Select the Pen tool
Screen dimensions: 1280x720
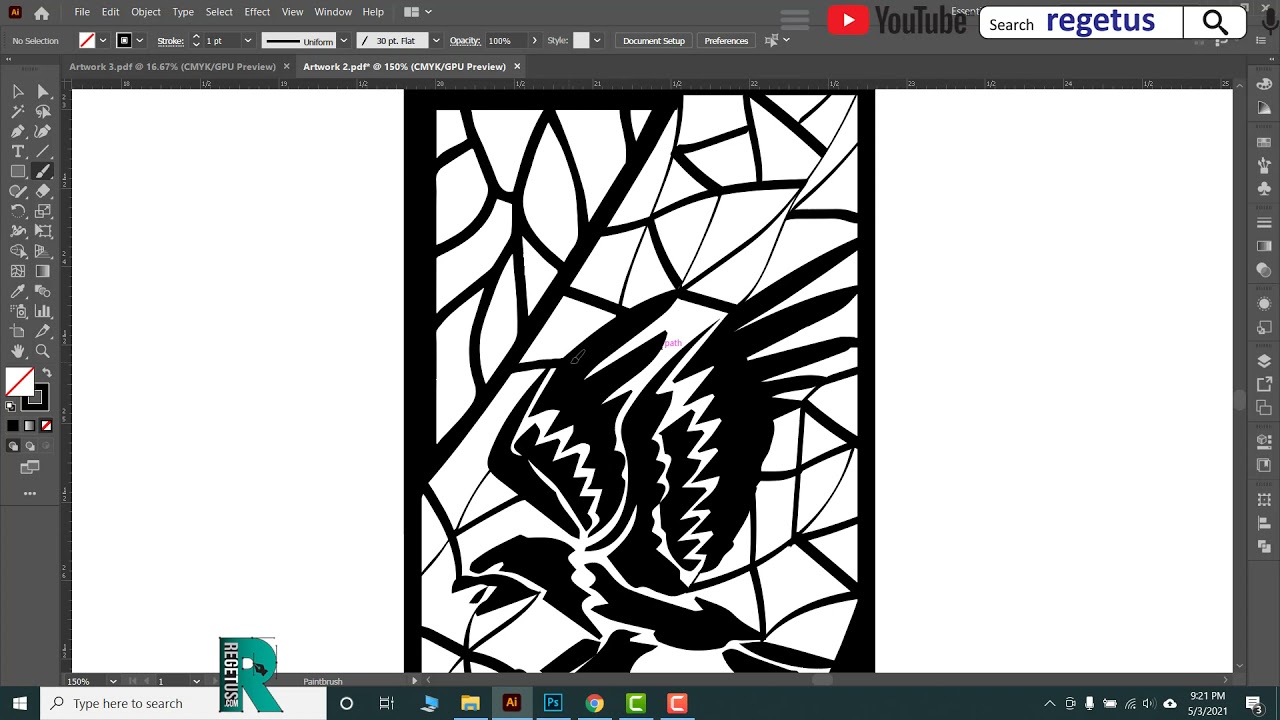click(18, 132)
